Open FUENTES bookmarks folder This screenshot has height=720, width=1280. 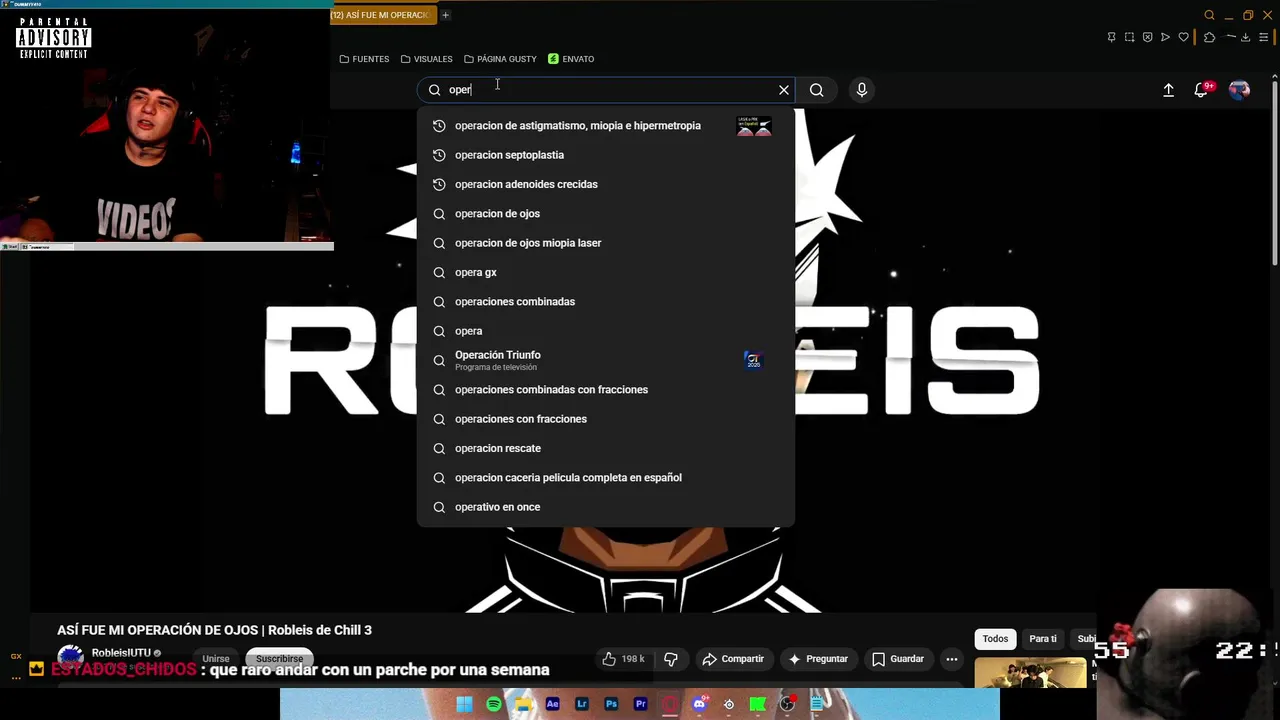pyautogui.click(x=364, y=59)
